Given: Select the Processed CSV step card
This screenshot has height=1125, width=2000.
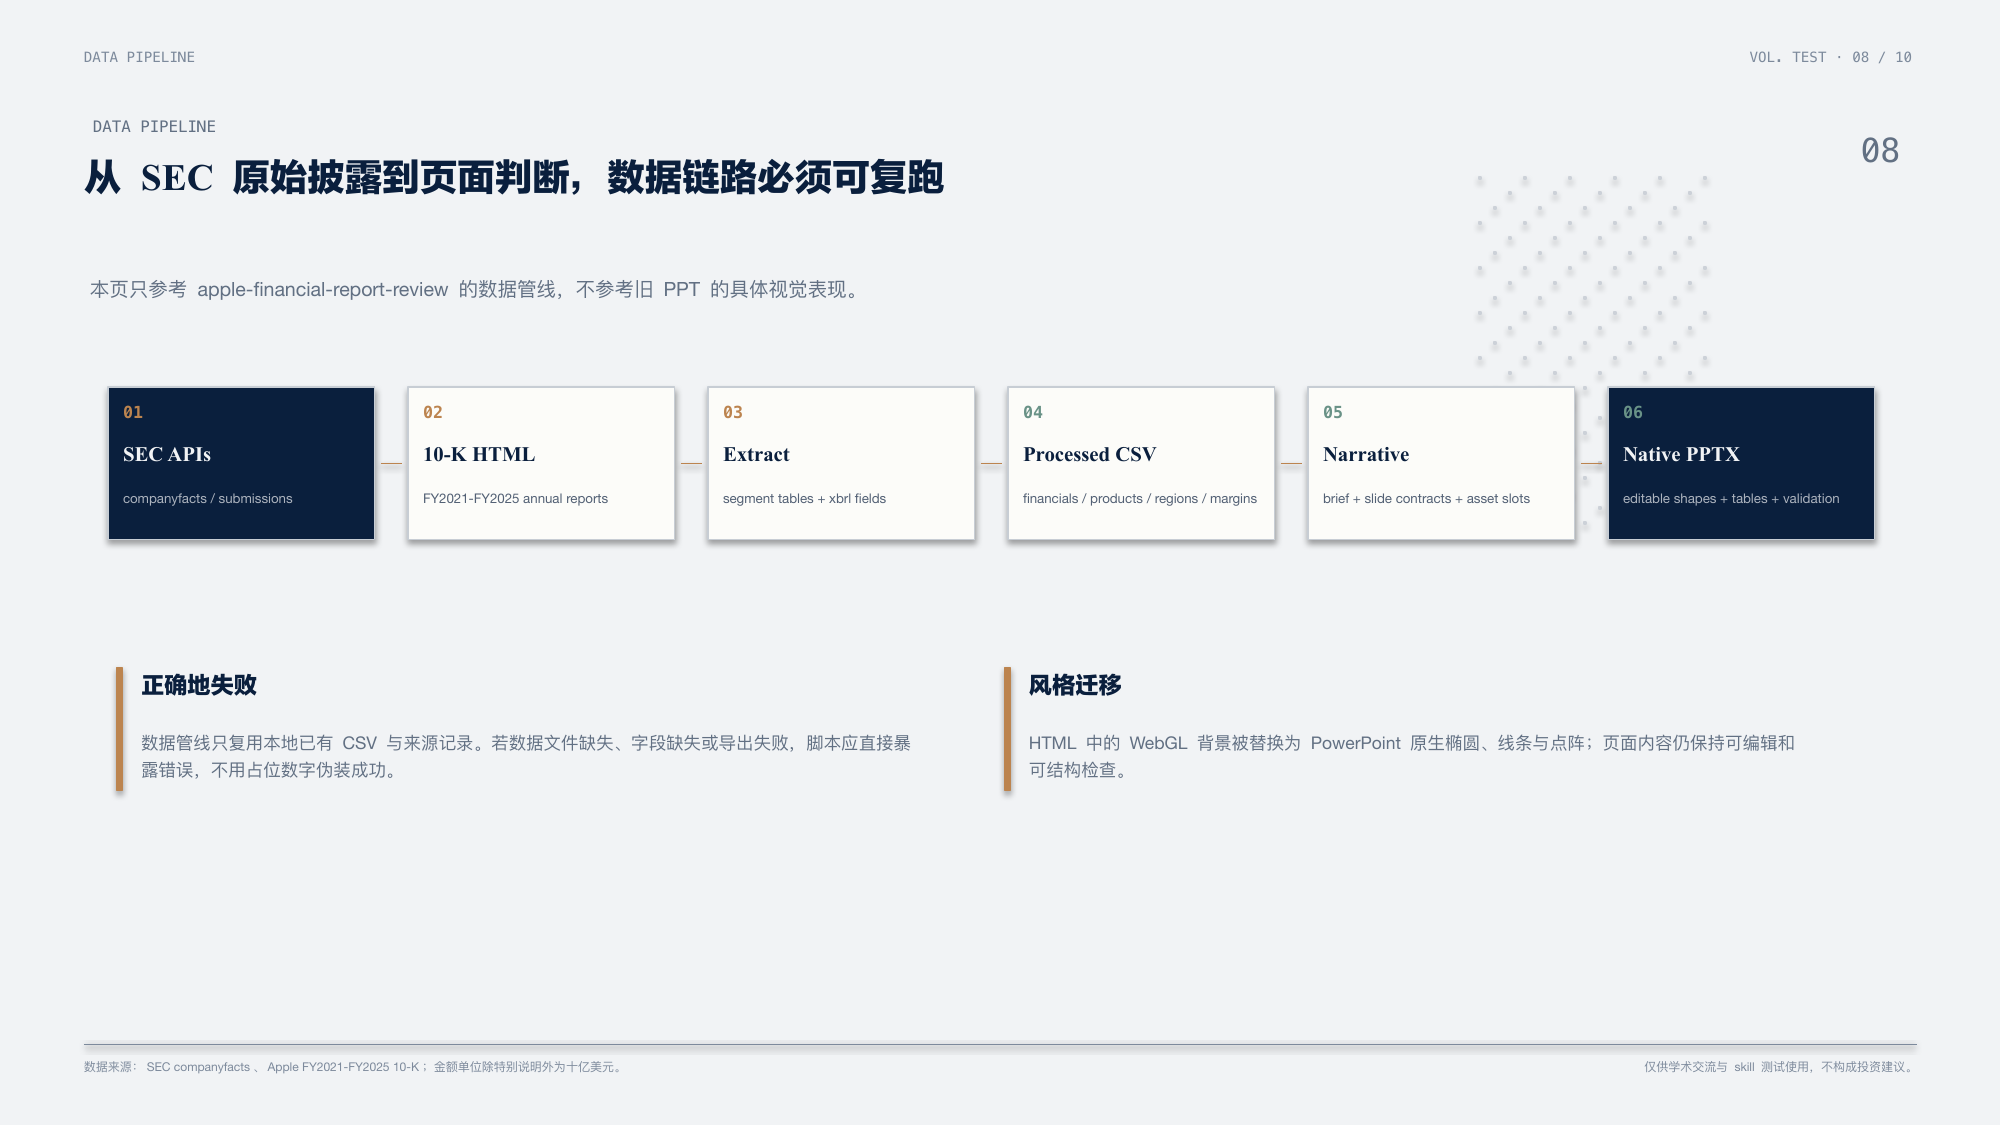Looking at the screenshot, I should click(x=1141, y=463).
